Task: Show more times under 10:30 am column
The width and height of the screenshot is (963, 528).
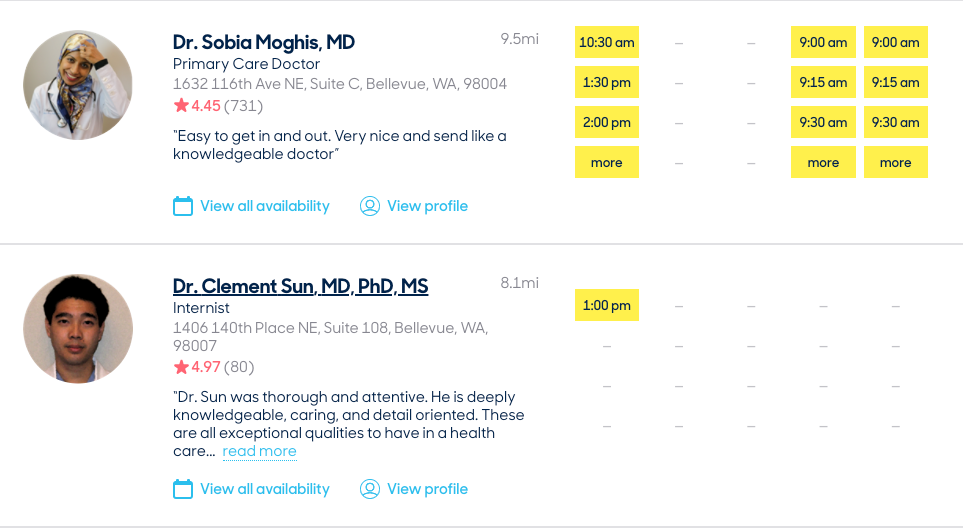Action: [607, 162]
